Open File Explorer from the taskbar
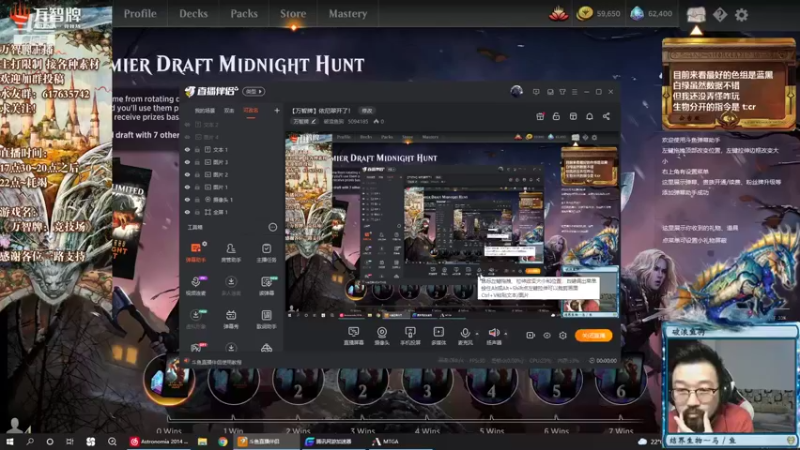Screen dimensions: 800x450 point(203,441)
